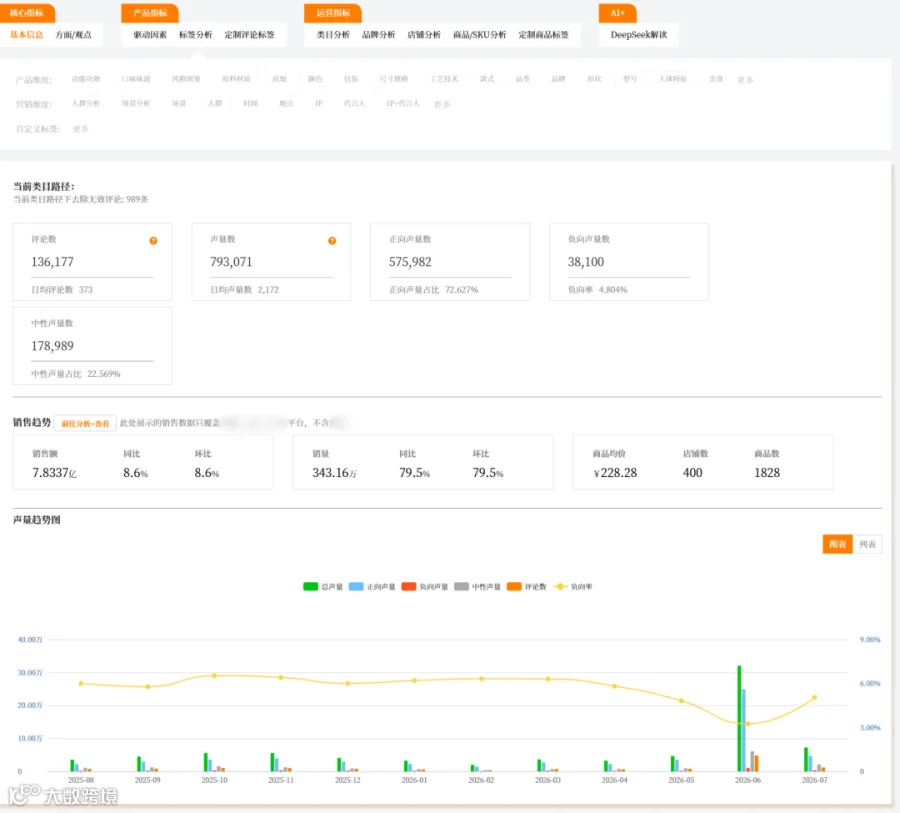Expand 更多 in the 营销维度 row

pyautogui.click(x=442, y=104)
